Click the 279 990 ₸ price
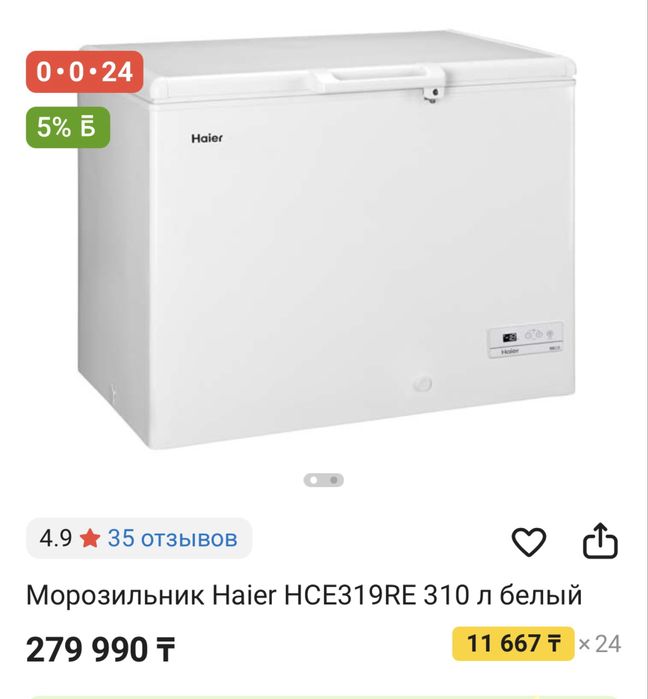Screen dimensions: 648x699 click(100, 649)
